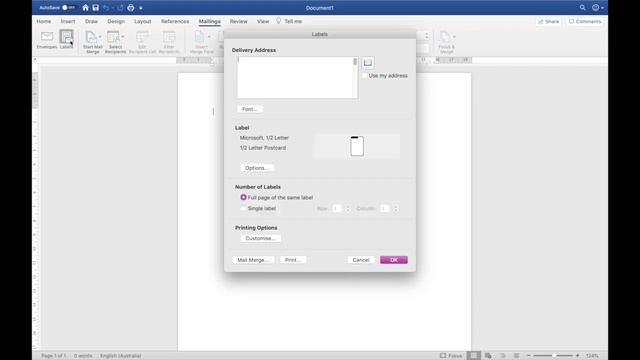
Task: Click the Start Mail Merge icon
Action: (91, 37)
